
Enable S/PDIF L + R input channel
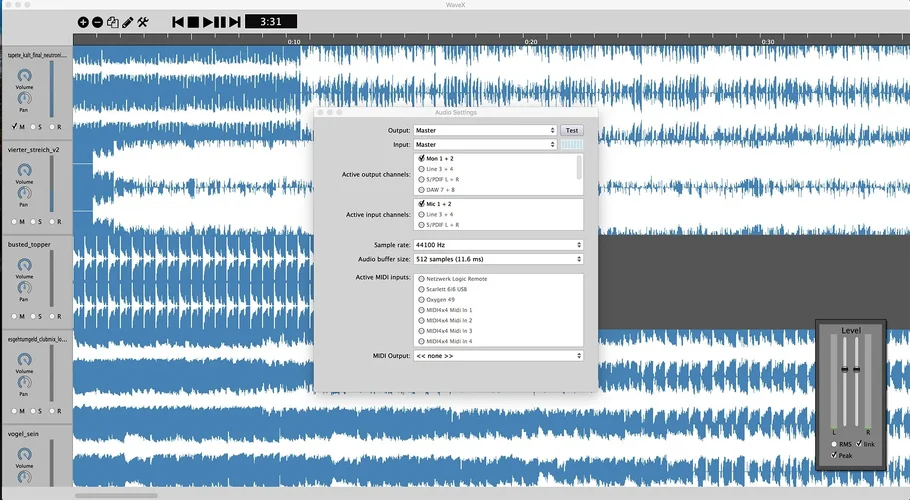421,224
